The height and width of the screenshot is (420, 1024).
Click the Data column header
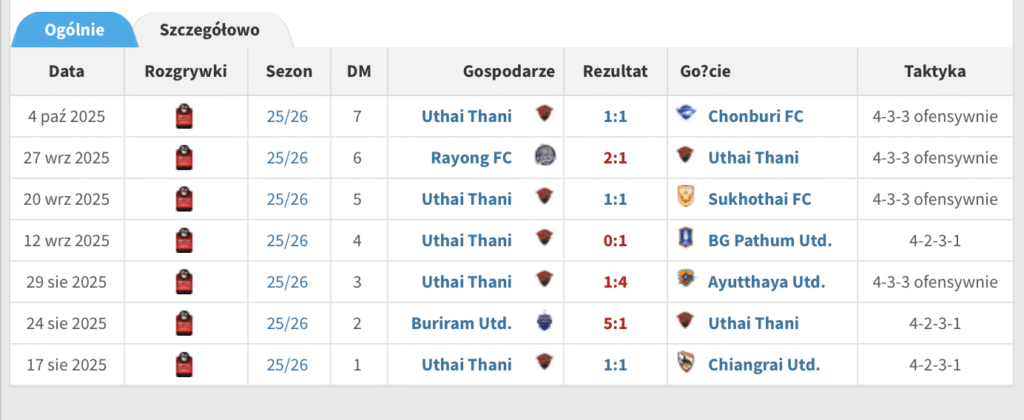point(67,71)
